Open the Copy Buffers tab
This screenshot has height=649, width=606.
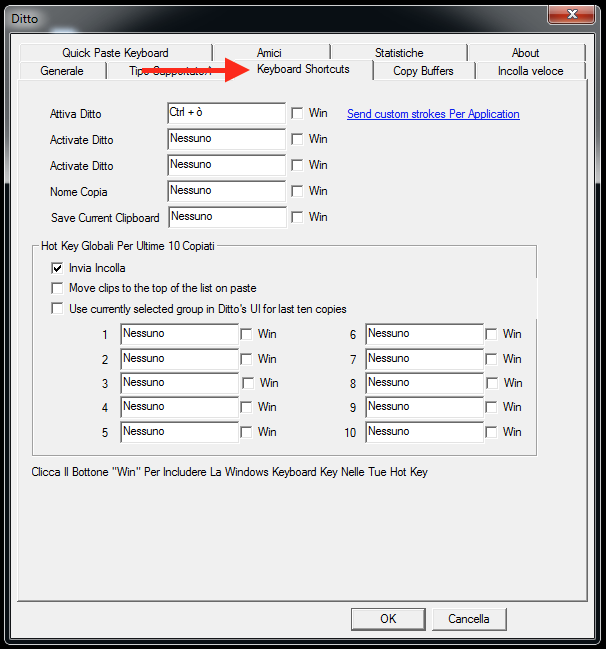(423, 71)
